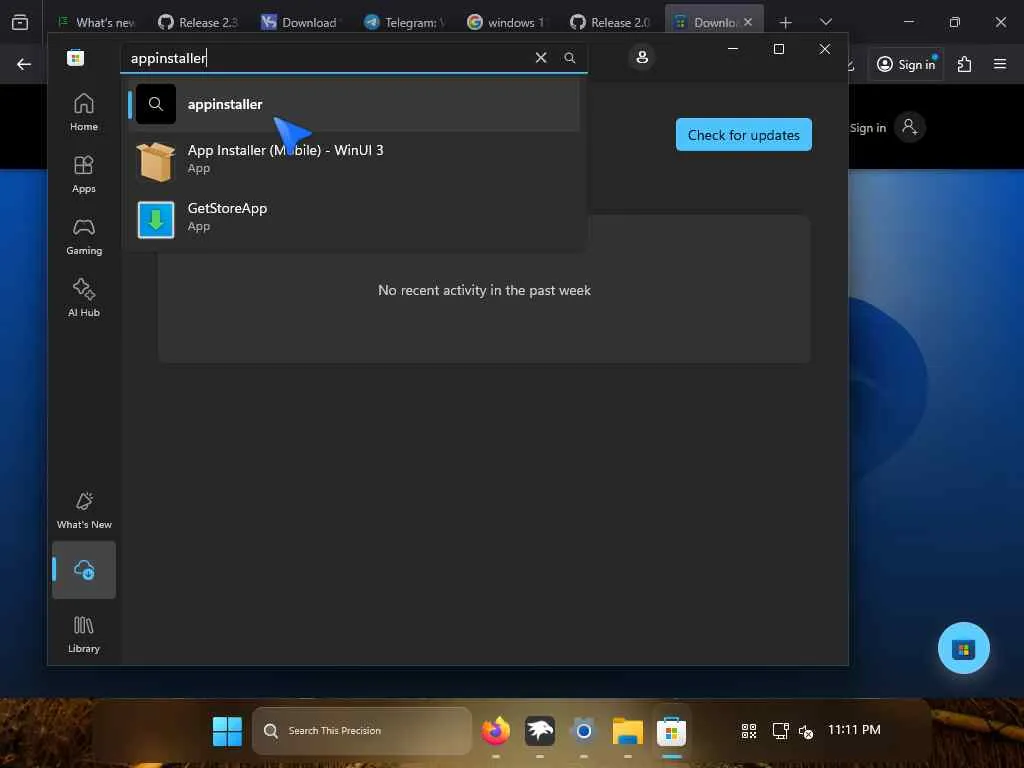This screenshot has width=1024, height=768.
Task: Open the Library section
Action: click(84, 634)
